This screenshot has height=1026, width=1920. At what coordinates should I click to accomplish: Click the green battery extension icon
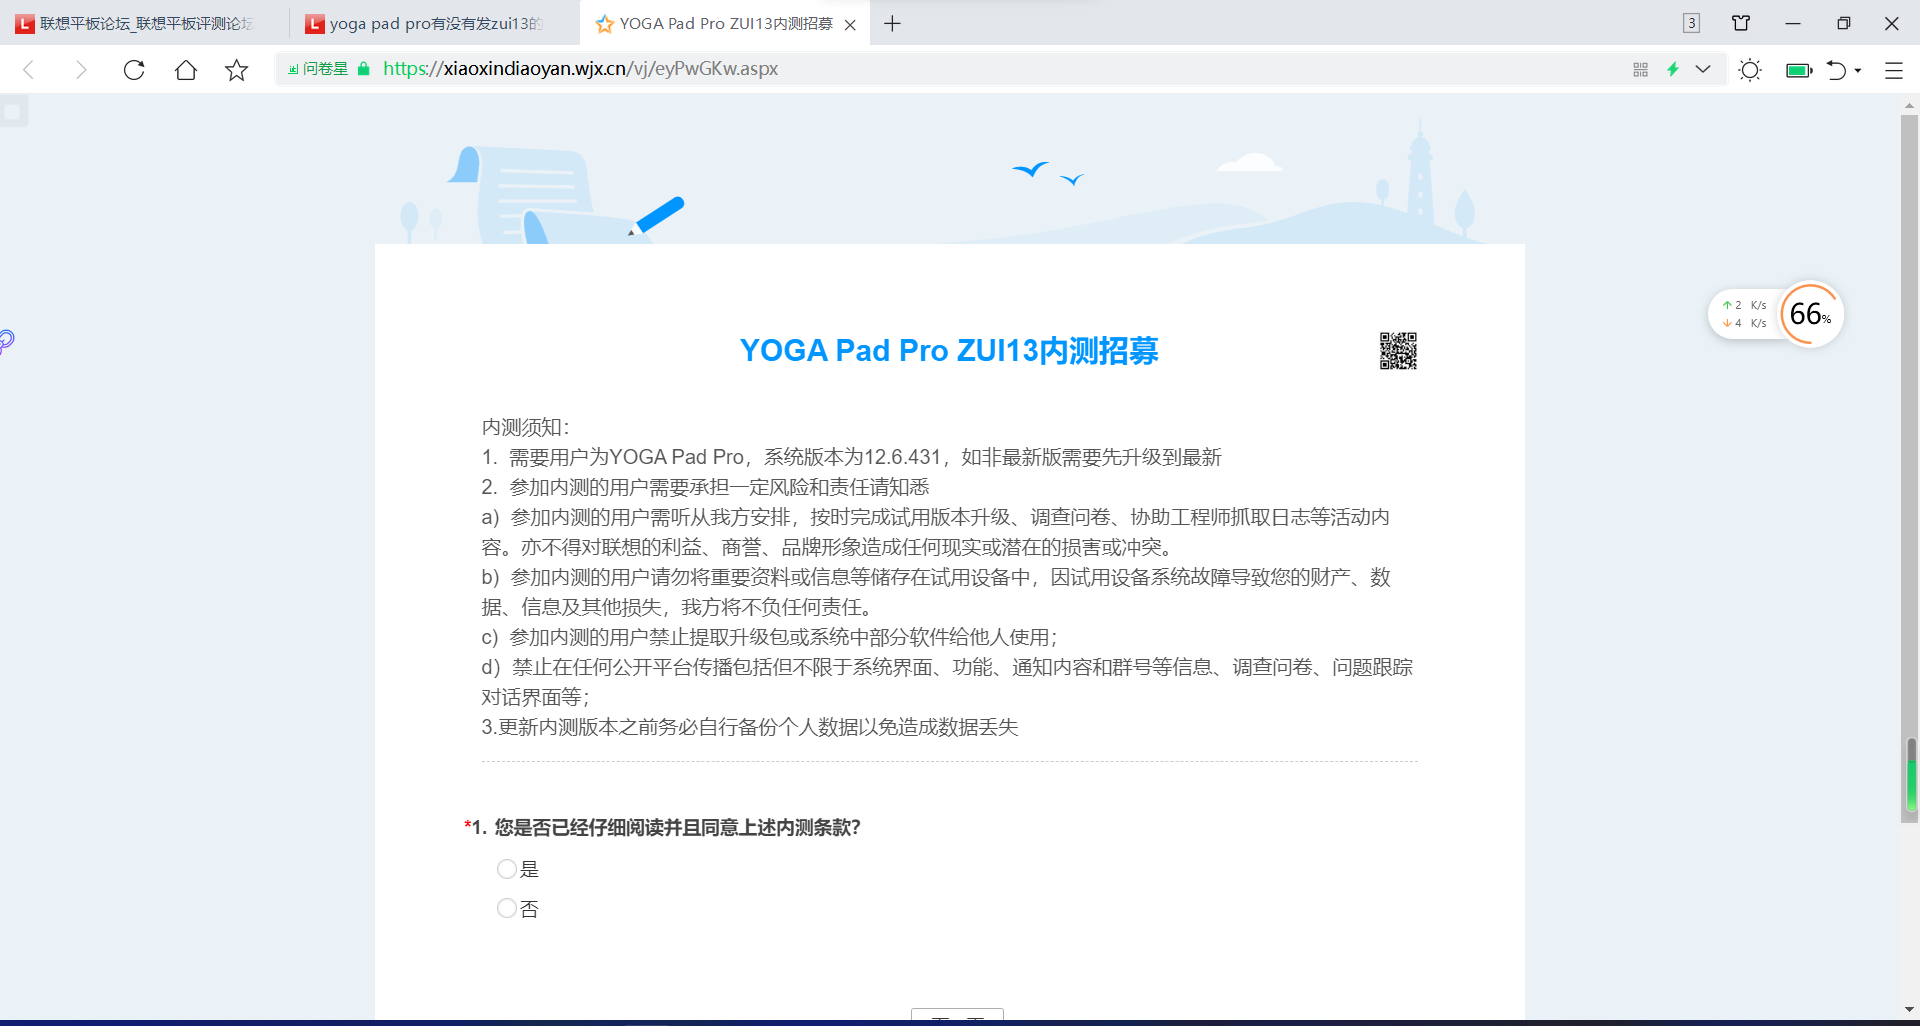[x=1799, y=70]
